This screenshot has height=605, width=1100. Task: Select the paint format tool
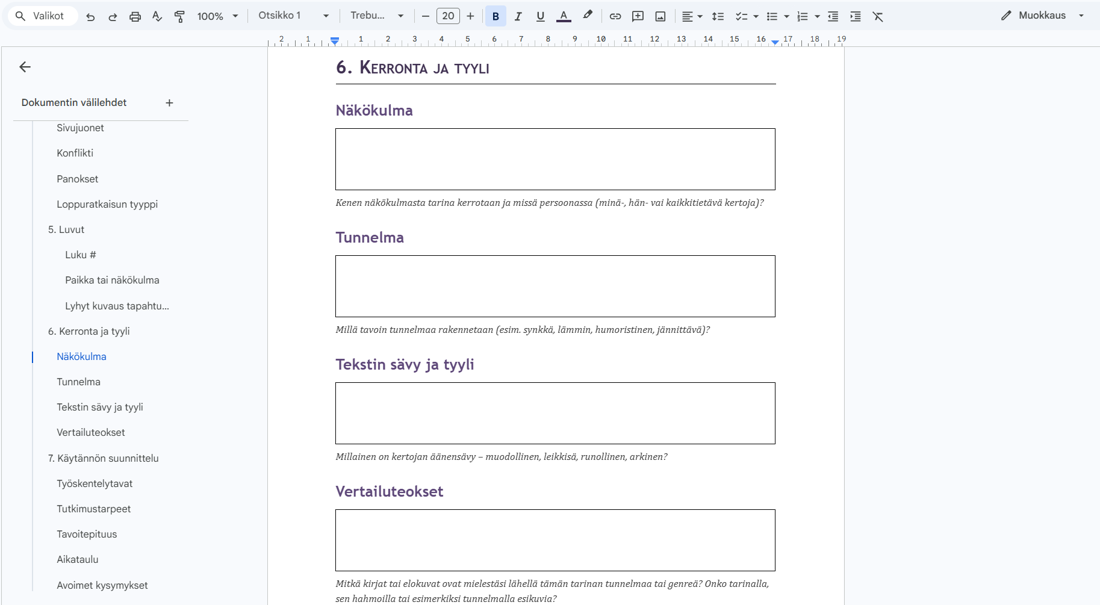[x=180, y=16]
